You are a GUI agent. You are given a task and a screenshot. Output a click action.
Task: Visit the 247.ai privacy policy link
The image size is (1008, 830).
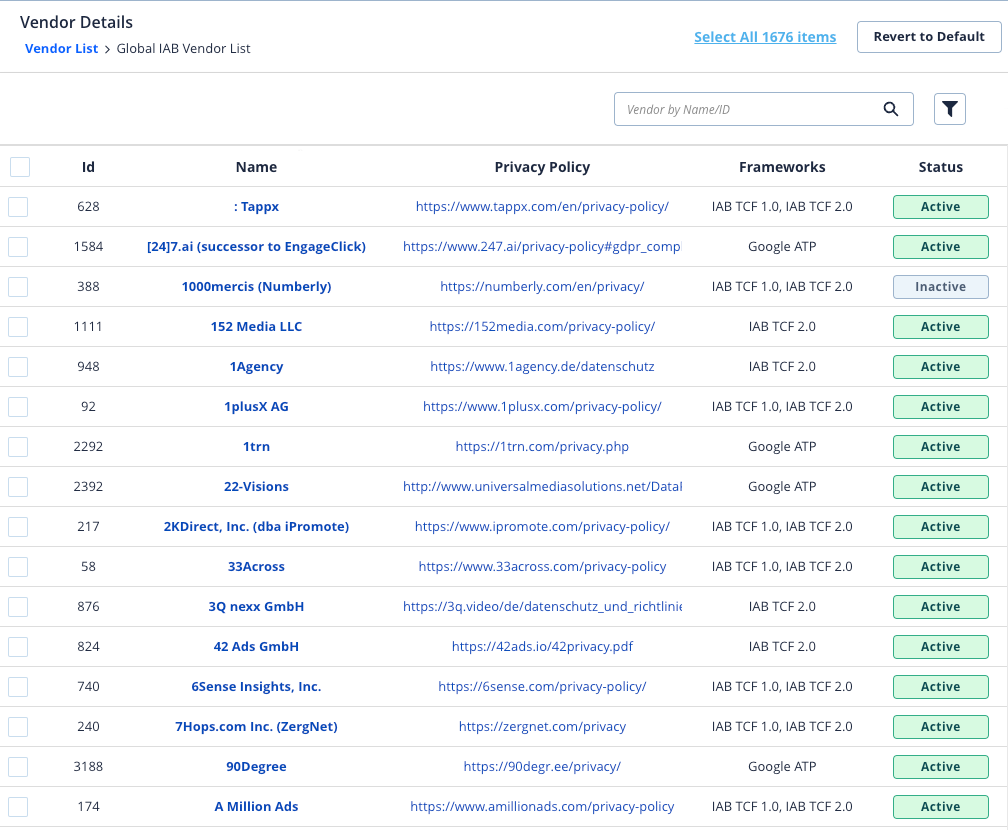tap(542, 247)
